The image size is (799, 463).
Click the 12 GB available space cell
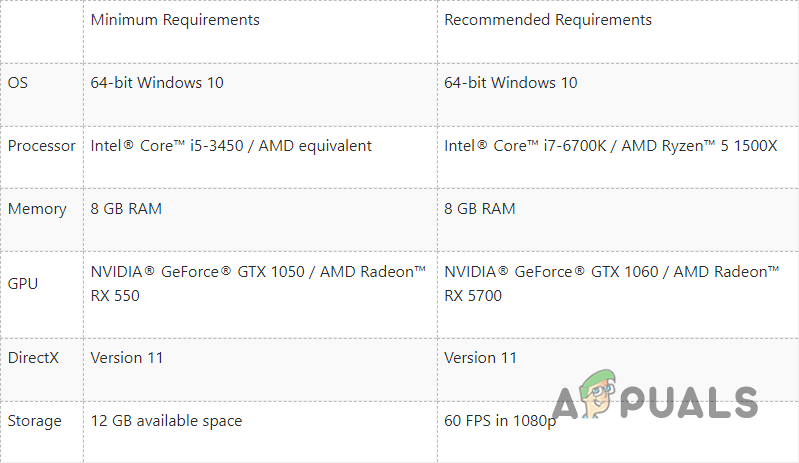[166, 421]
